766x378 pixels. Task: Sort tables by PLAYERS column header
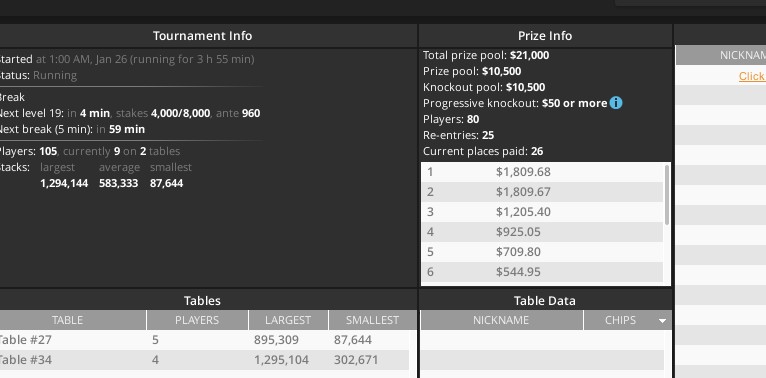pos(197,320)
